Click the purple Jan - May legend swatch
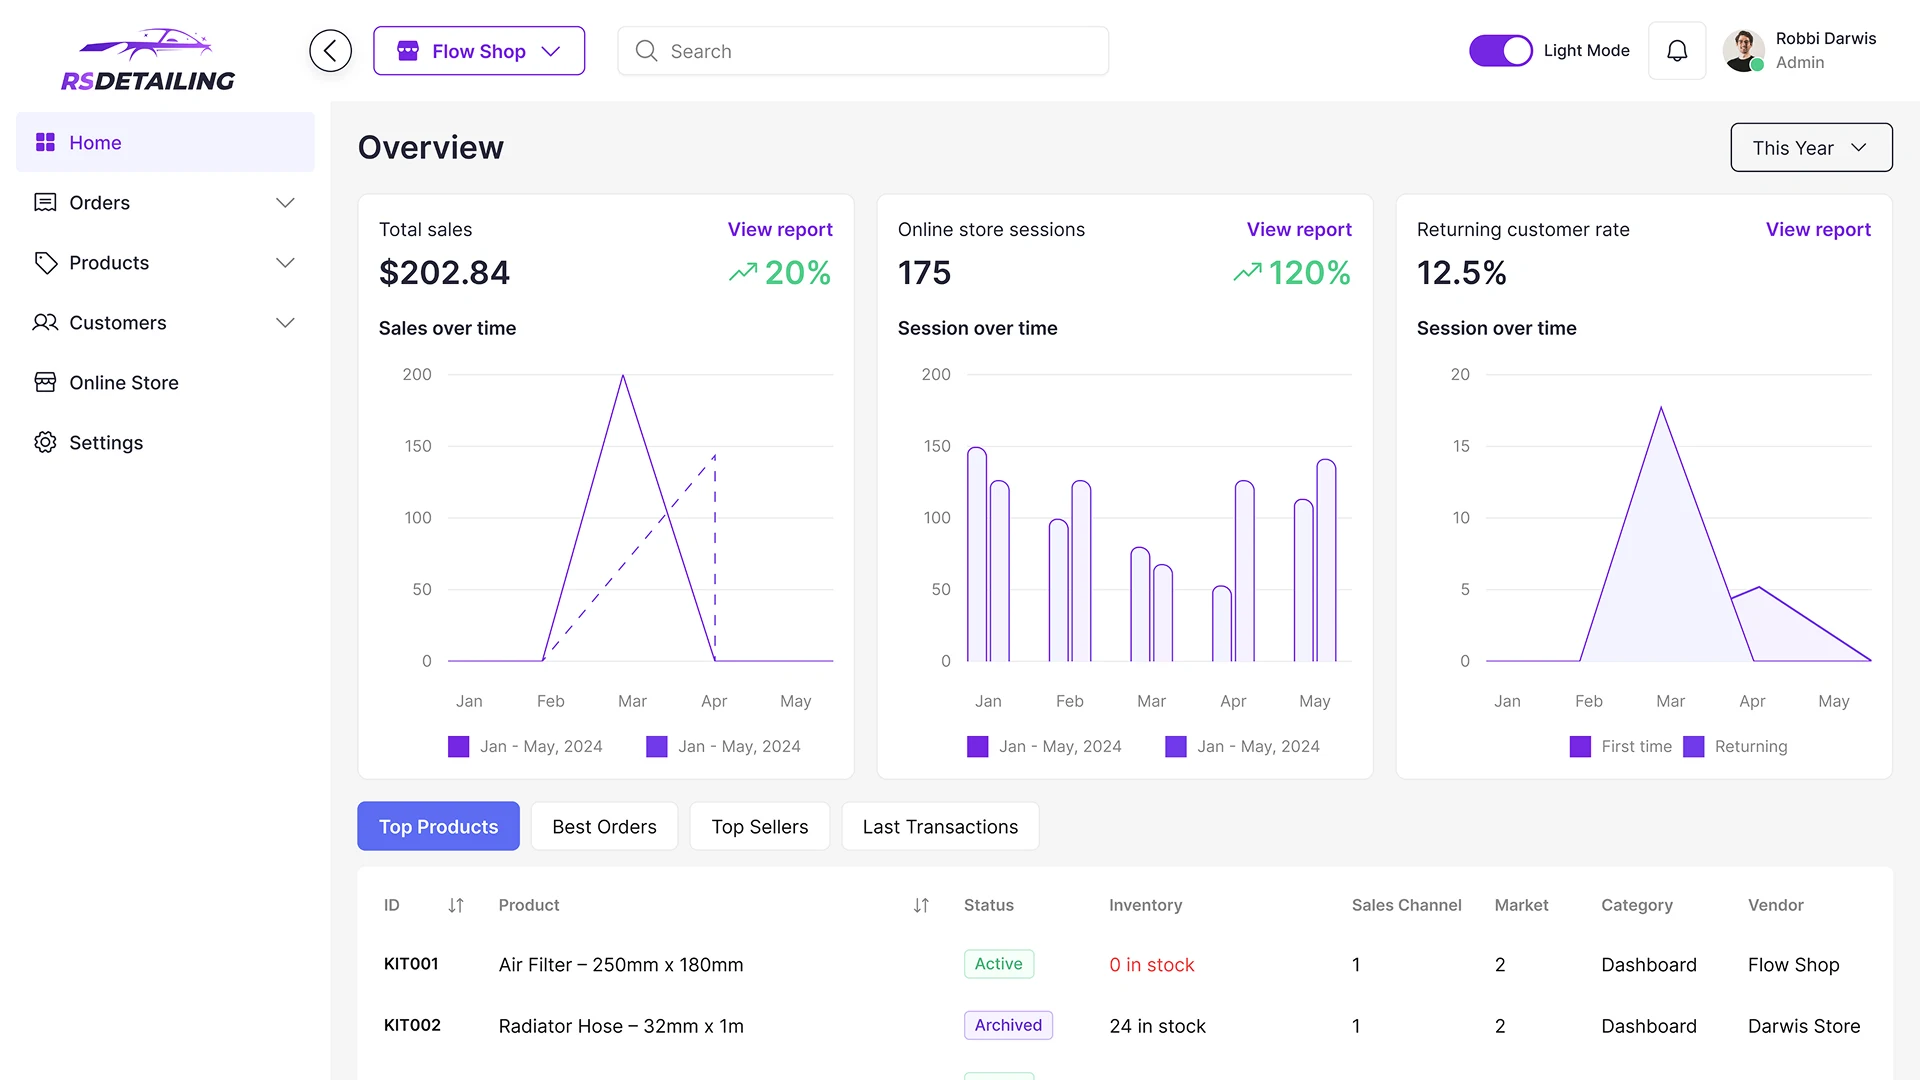 (459, 746)
